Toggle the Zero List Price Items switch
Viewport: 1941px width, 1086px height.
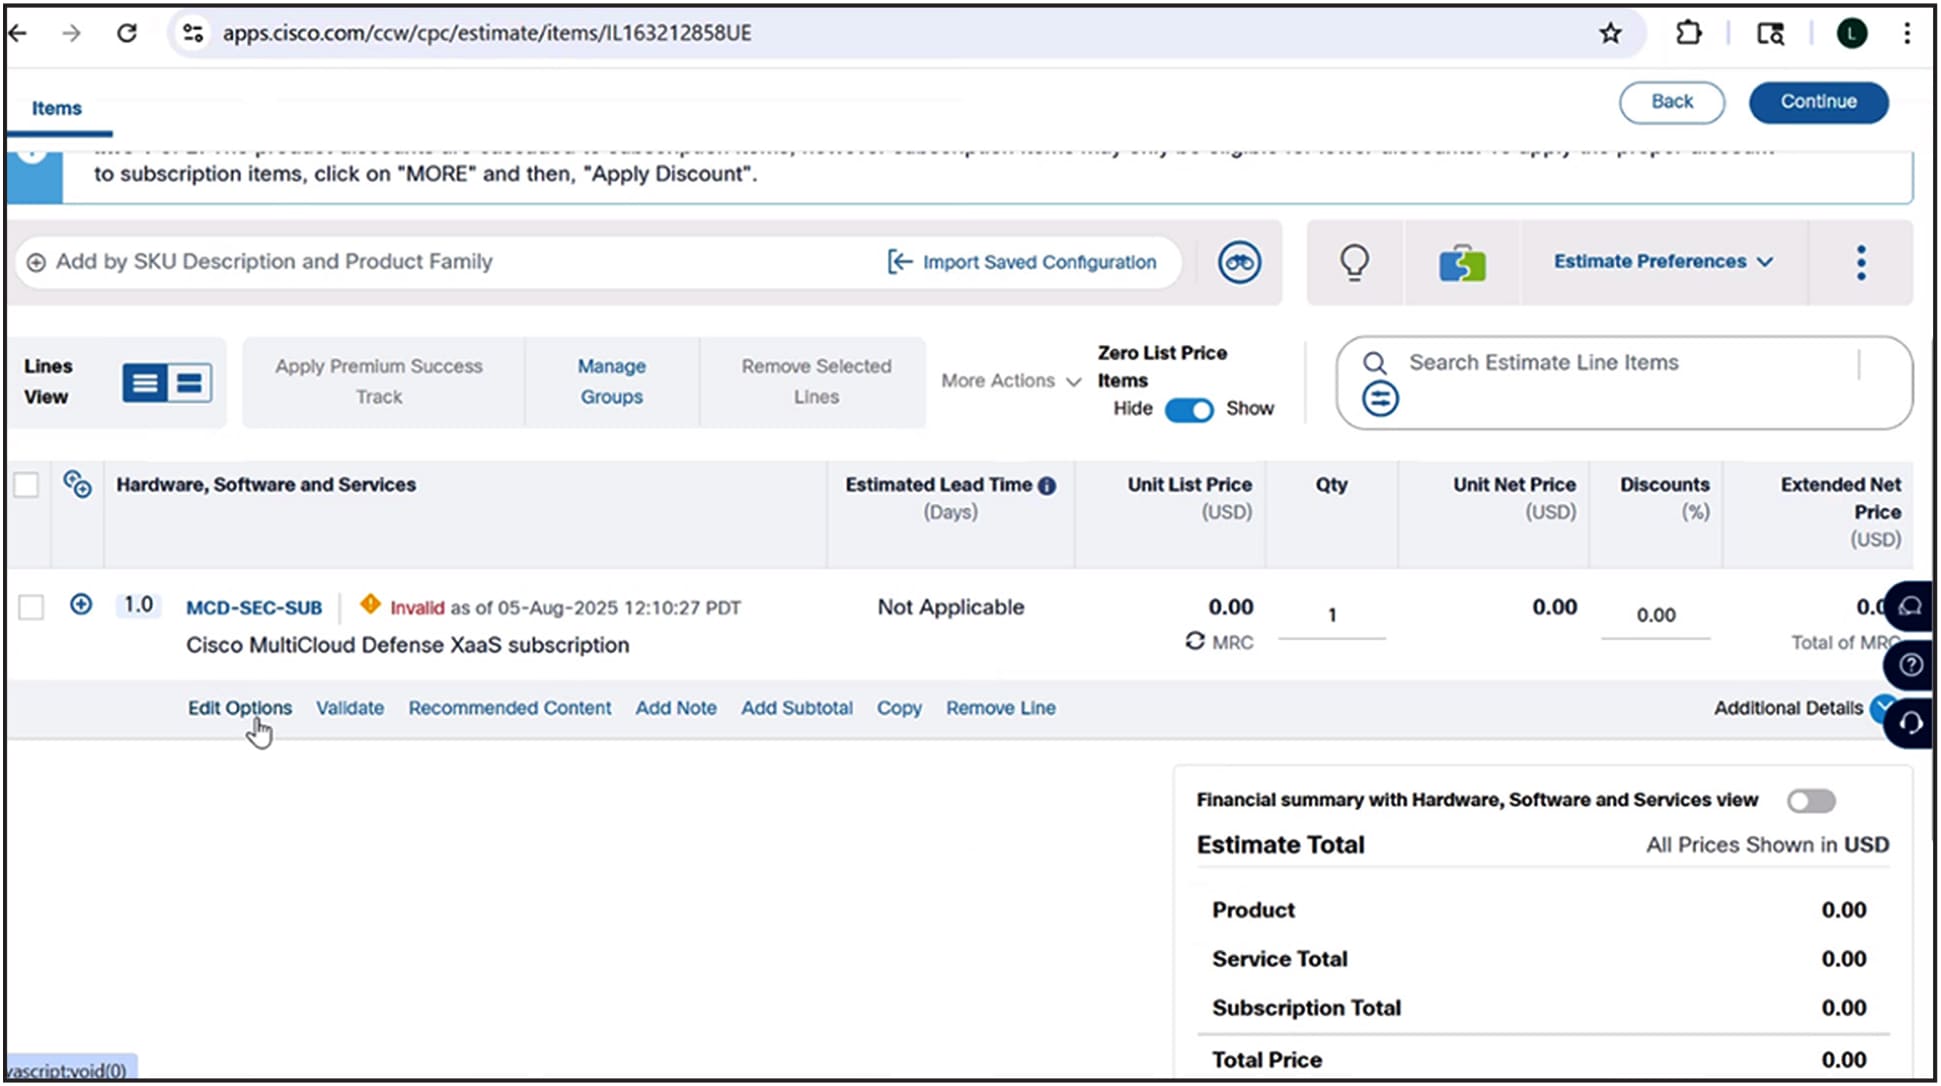1189,410
